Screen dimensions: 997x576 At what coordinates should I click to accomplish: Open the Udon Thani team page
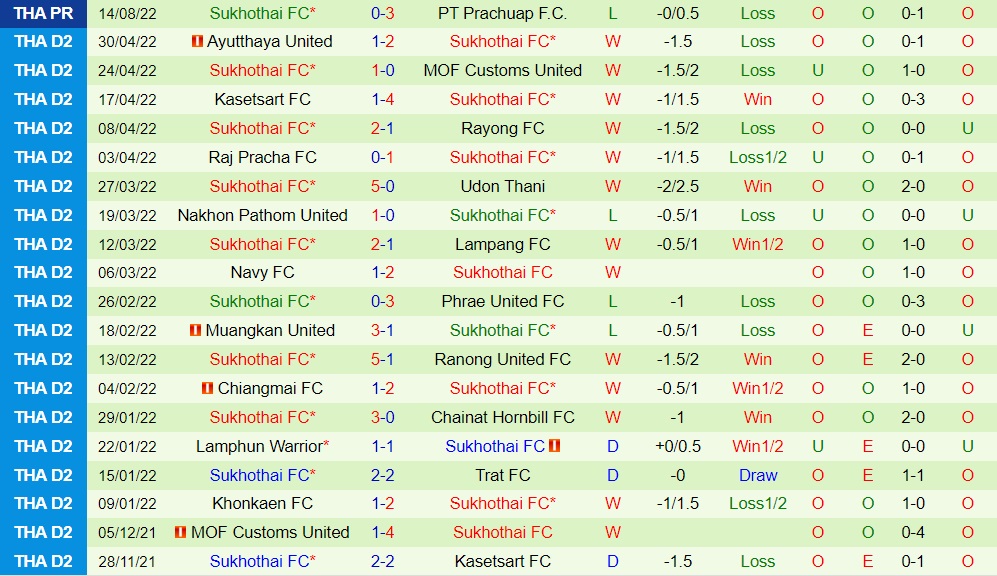(502, 186)
